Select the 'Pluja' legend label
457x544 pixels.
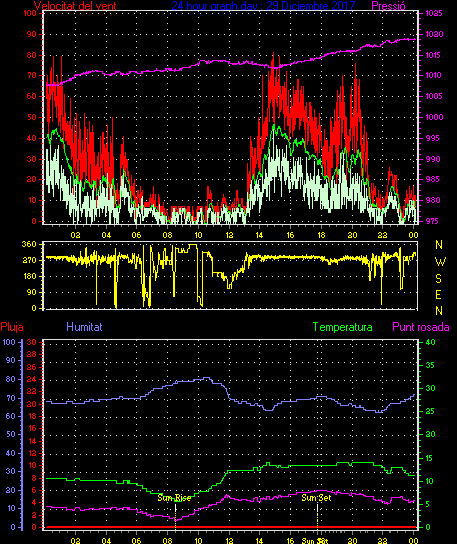point(12,327)
